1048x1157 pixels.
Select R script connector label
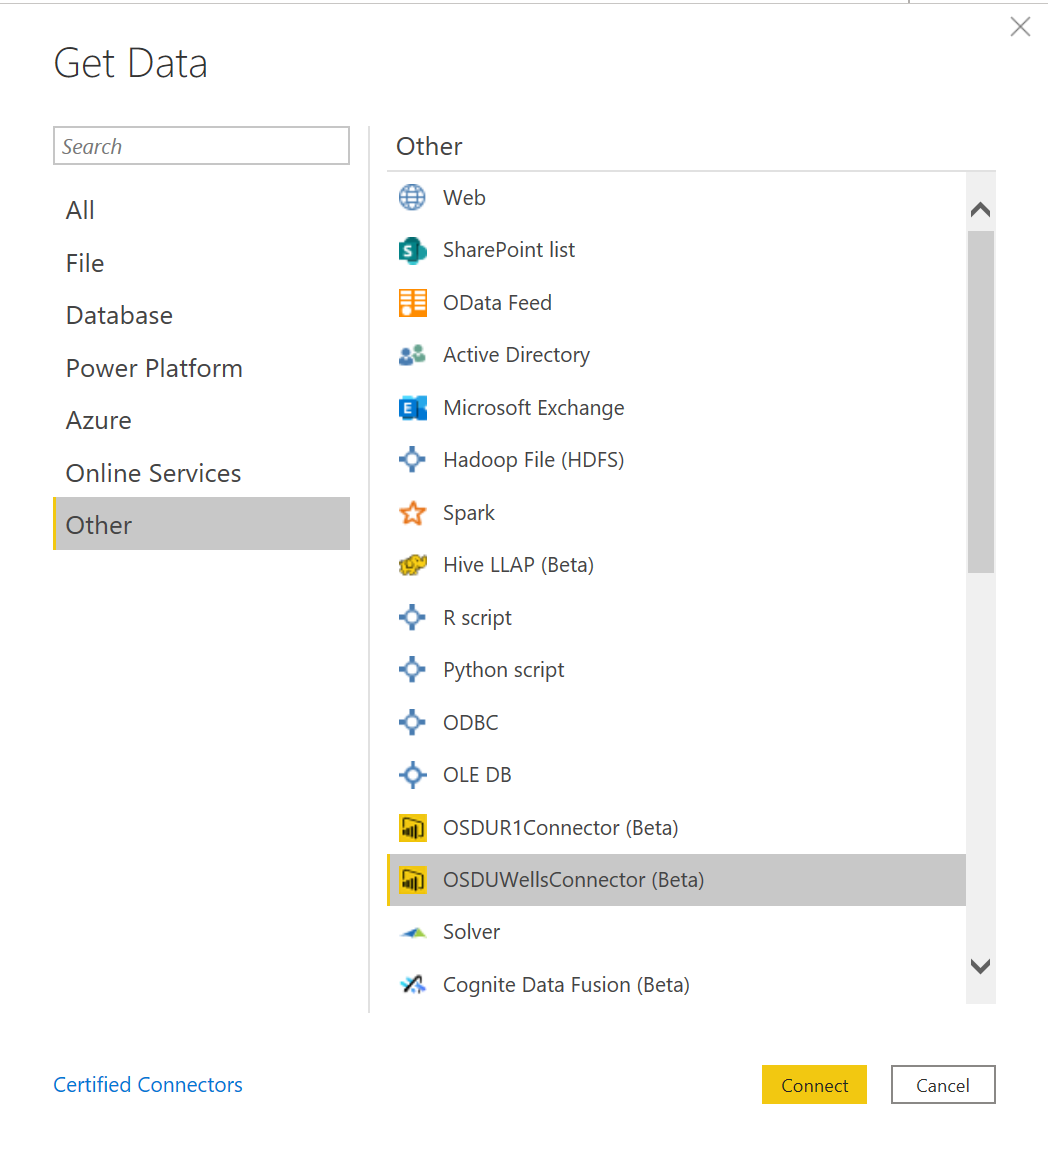477,618
